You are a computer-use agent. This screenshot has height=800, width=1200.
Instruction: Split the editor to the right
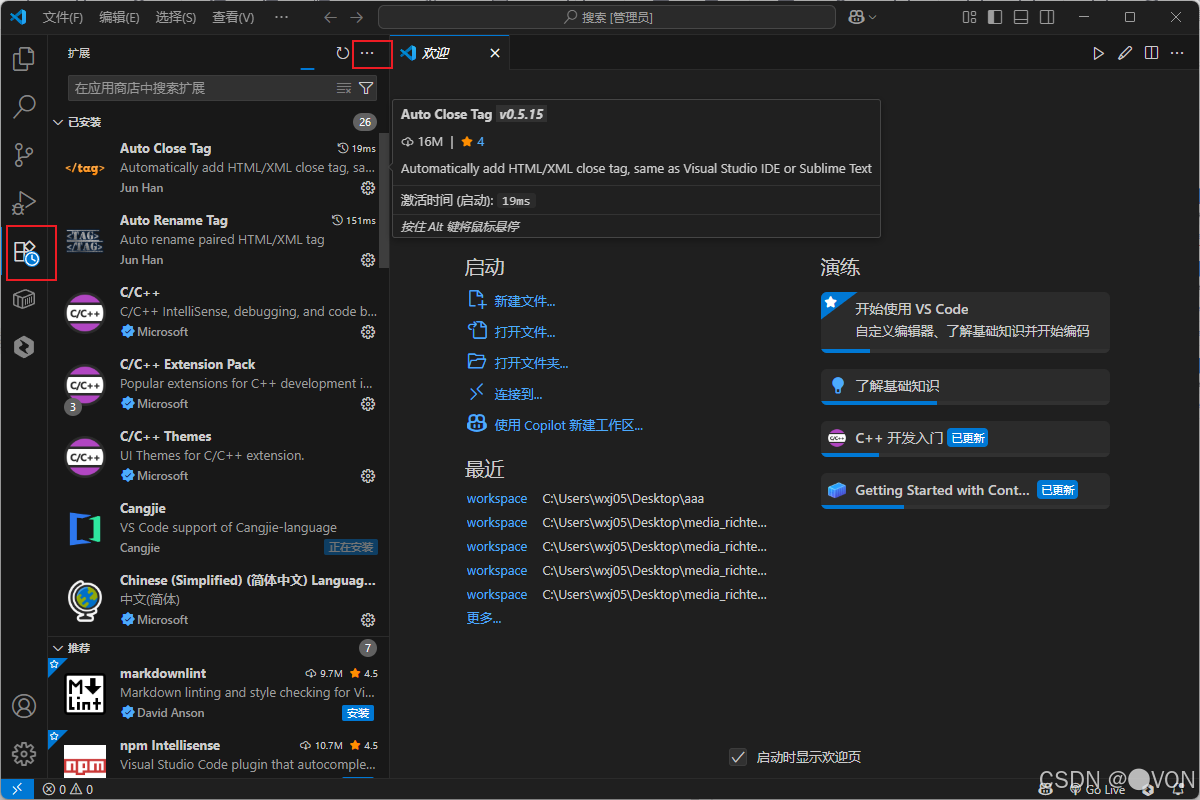(x=1152, y=53)
